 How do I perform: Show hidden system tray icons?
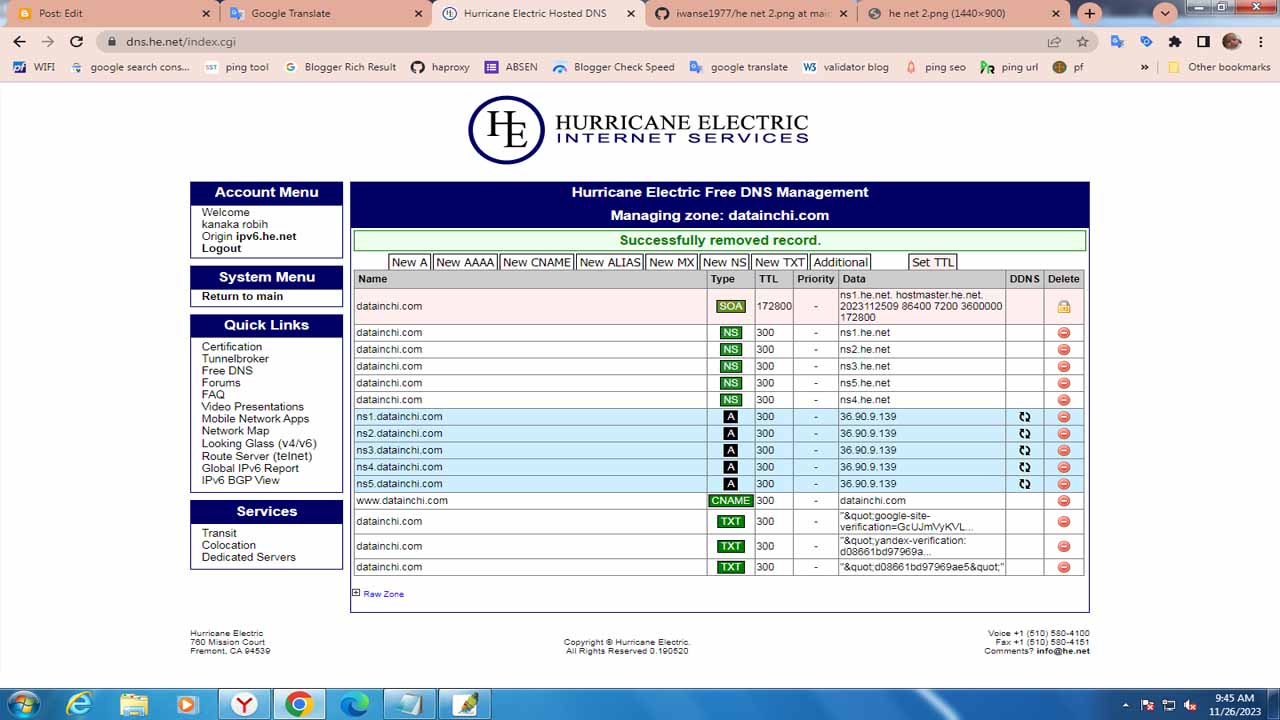coord(1126,705)
